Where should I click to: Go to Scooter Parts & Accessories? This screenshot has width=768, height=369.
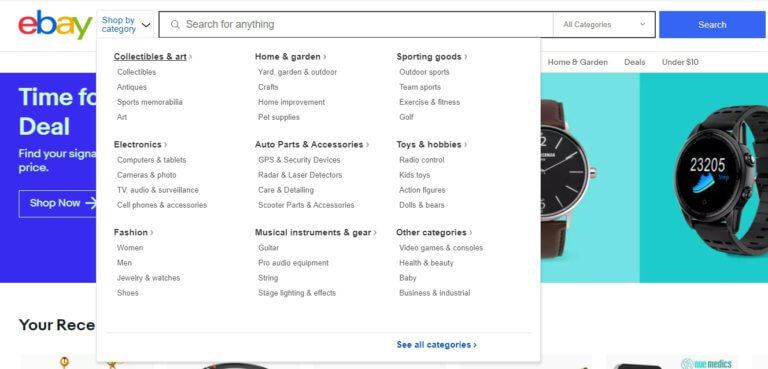coord(306,205)
